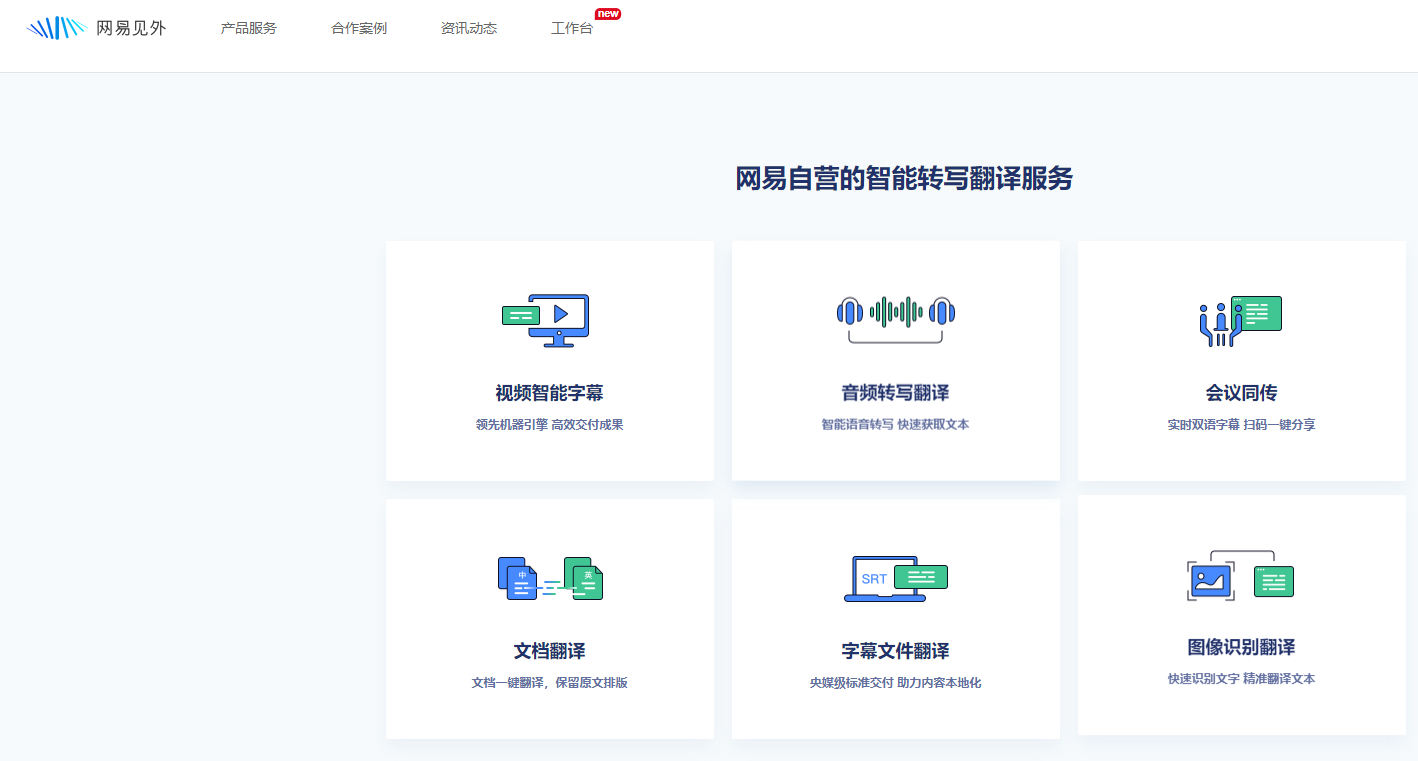Image resolution: width=1418 pixels, height=761 pixels.
Task: Open the 文档翻译 service link
Action: pos(549,651)
